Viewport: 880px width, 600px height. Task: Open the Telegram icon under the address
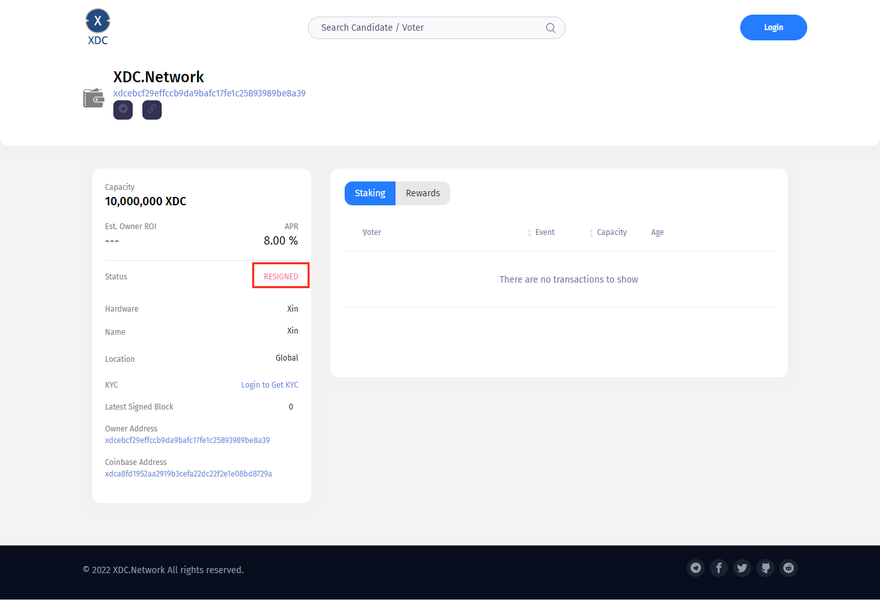tap(123, 110)
